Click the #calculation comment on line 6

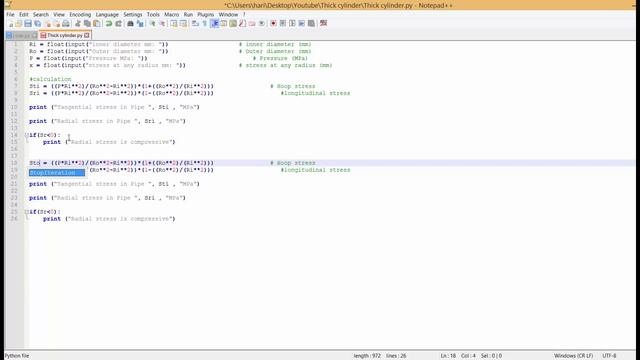[50, 79]
